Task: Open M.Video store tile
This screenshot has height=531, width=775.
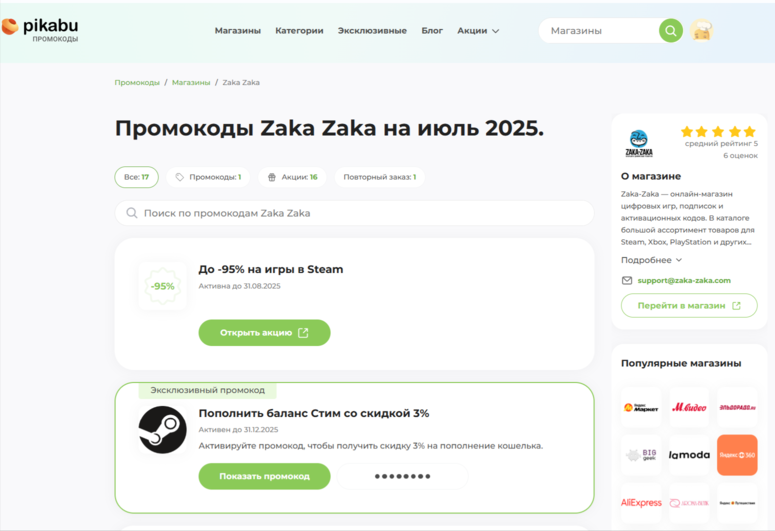Action: tap(689, 407)
